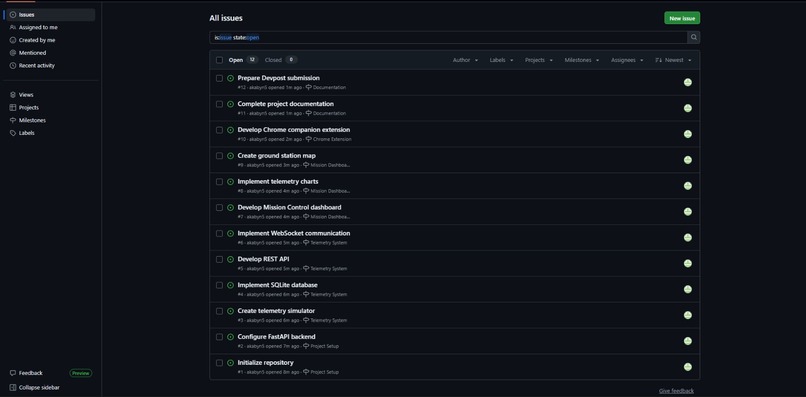
Task: Click assignee avatar for Implement WebSocket communication
Action: tap(687, 238)
